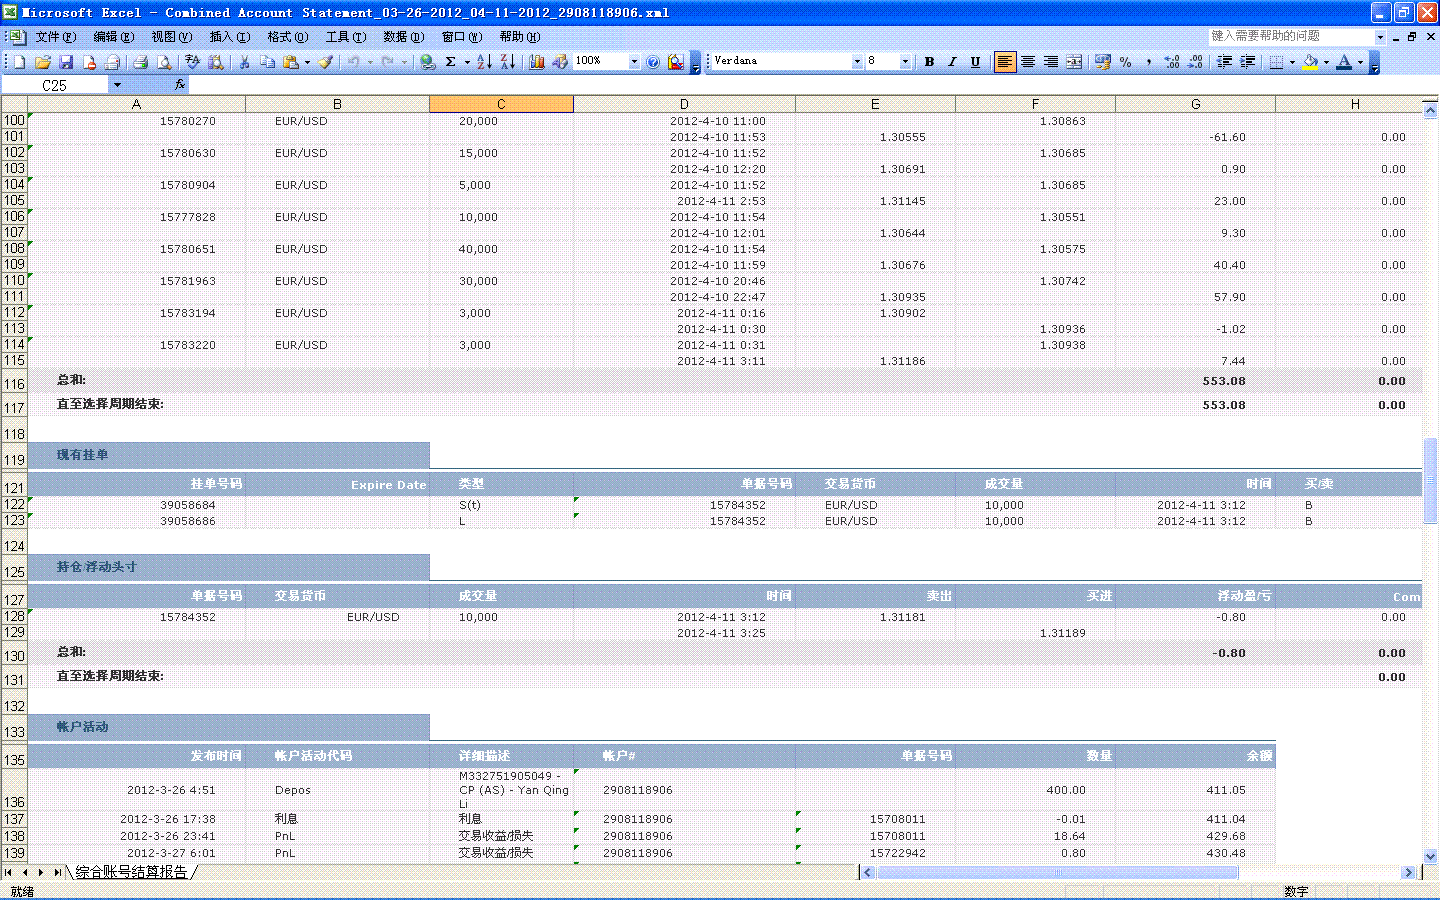
Task: Open the Name Box dropdown arrow
Action: click(x=117, y=85)
